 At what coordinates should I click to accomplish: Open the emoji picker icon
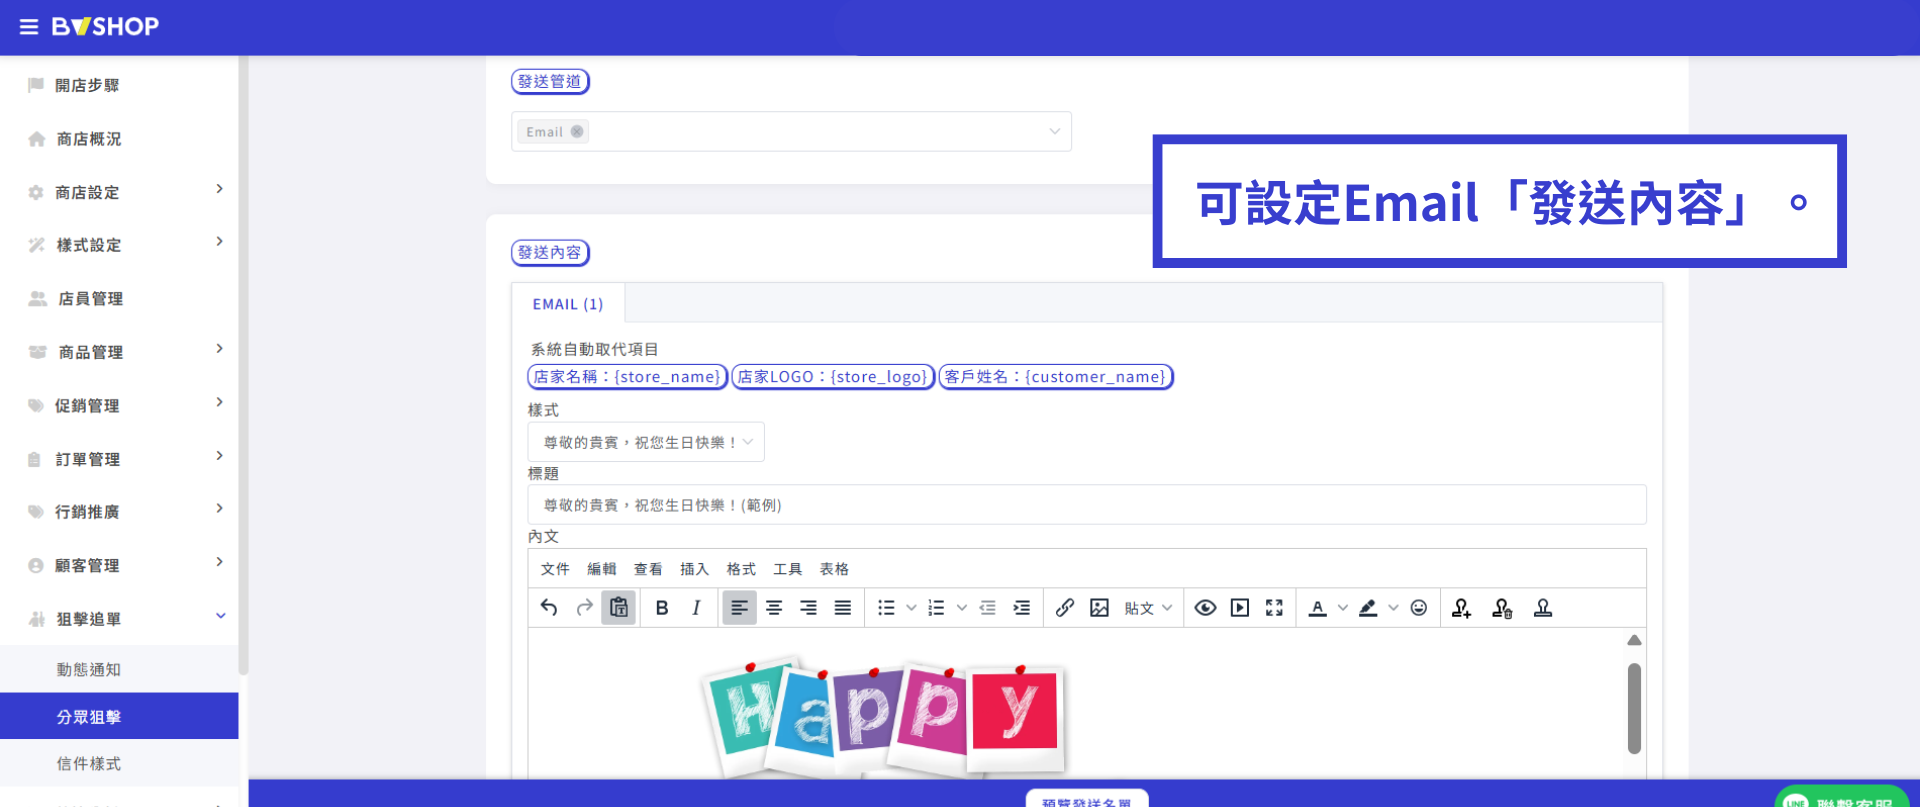tap(1419, 608)
